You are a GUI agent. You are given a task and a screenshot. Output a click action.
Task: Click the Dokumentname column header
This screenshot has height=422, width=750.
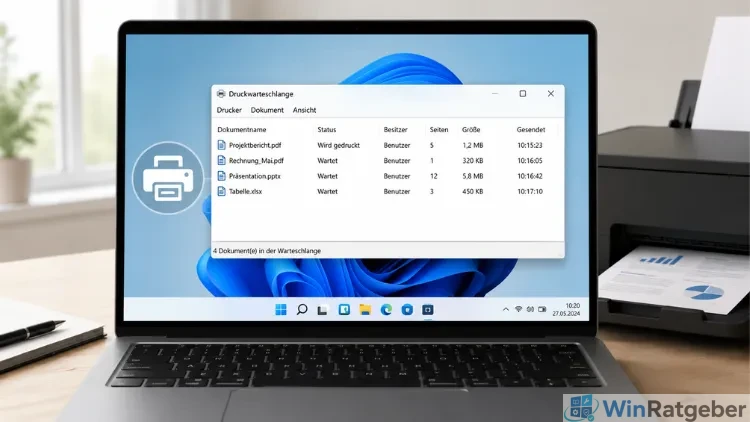[x=242, y=130]
